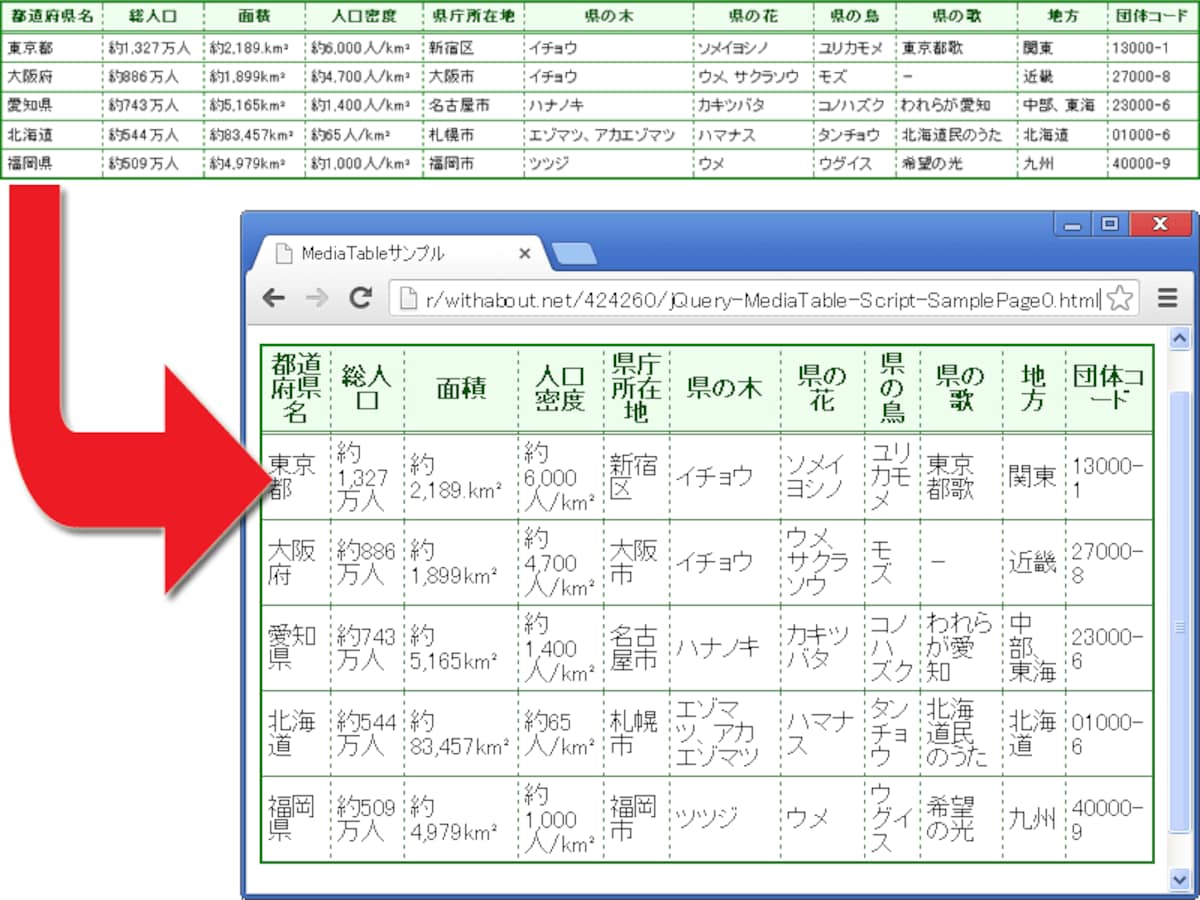The width and height of the screenshot is (1200, 900).
Task: Click the 新宿区 cell in browser table
Action: (635, 477)
